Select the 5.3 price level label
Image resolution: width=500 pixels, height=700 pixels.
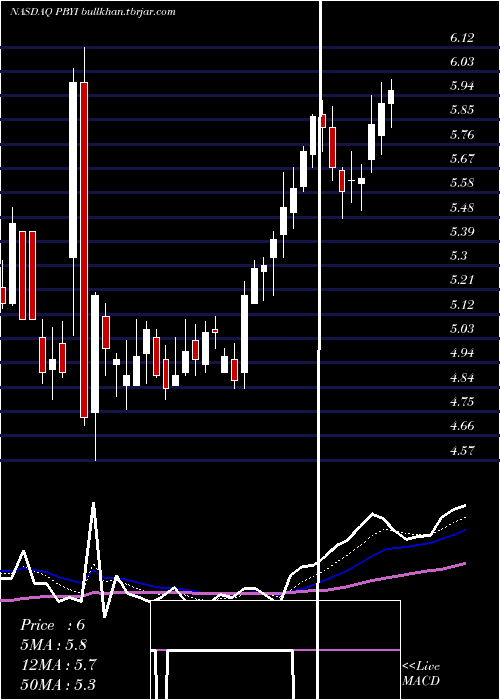pos(459,256)
